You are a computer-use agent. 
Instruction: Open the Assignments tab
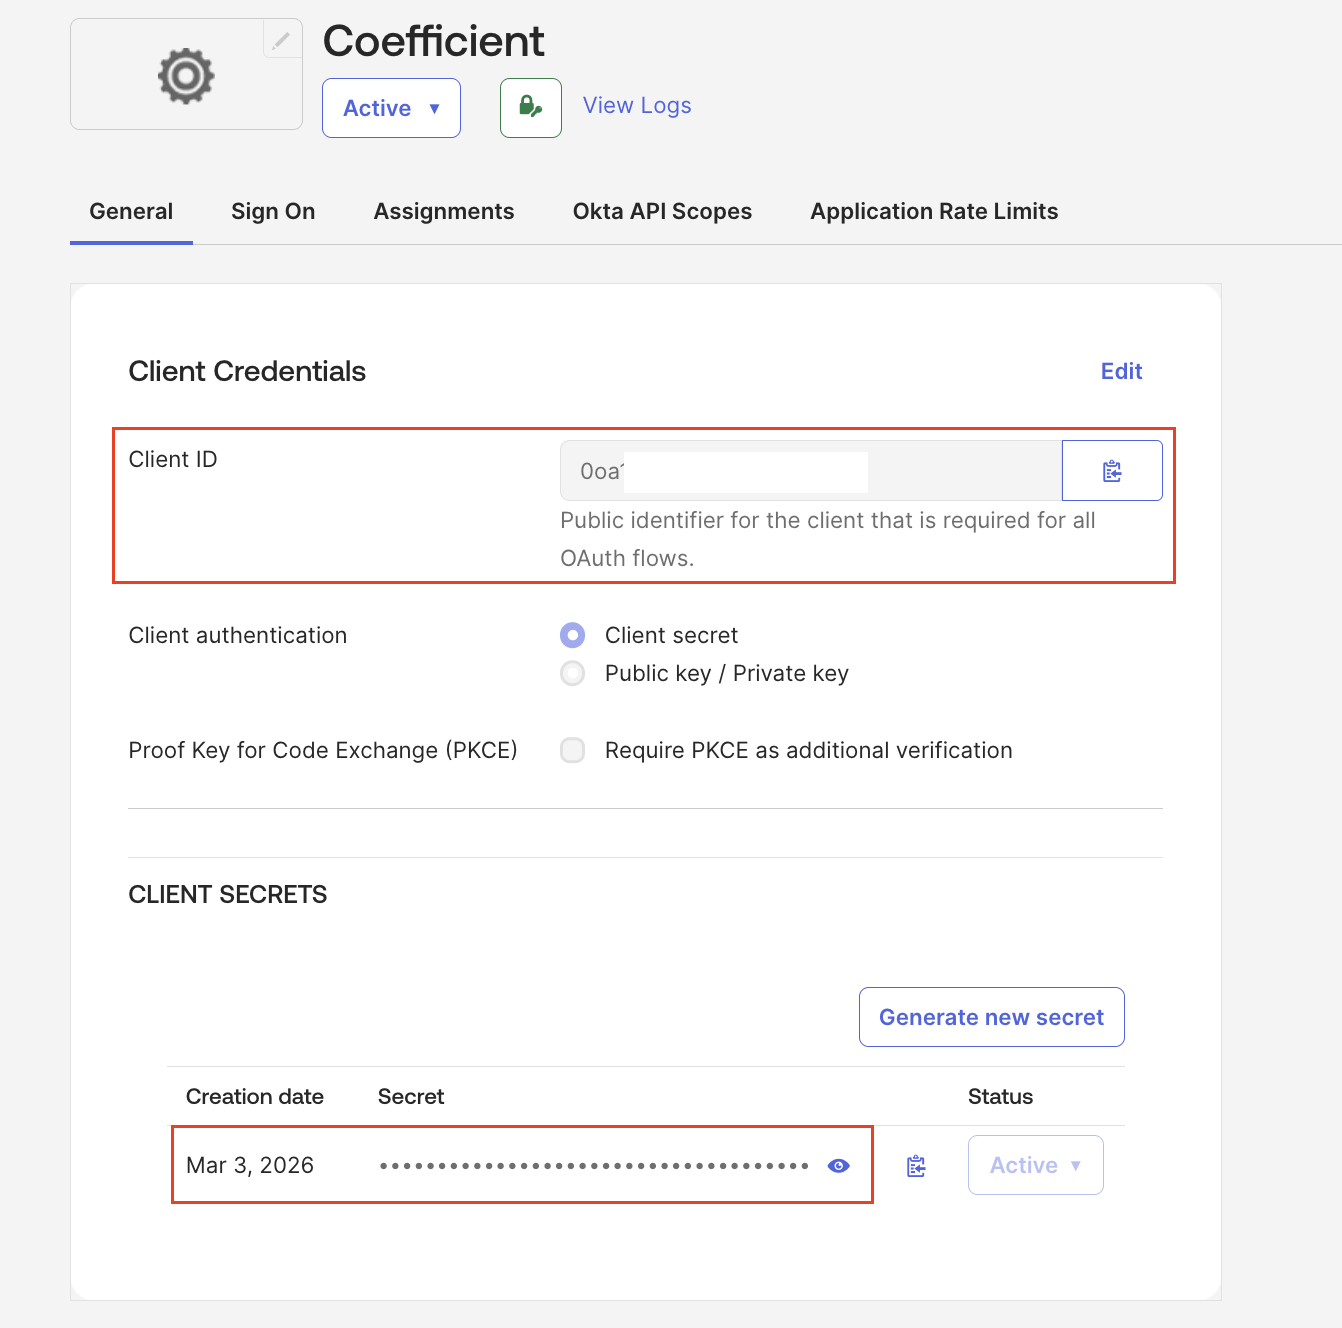(x=444, y=212)
